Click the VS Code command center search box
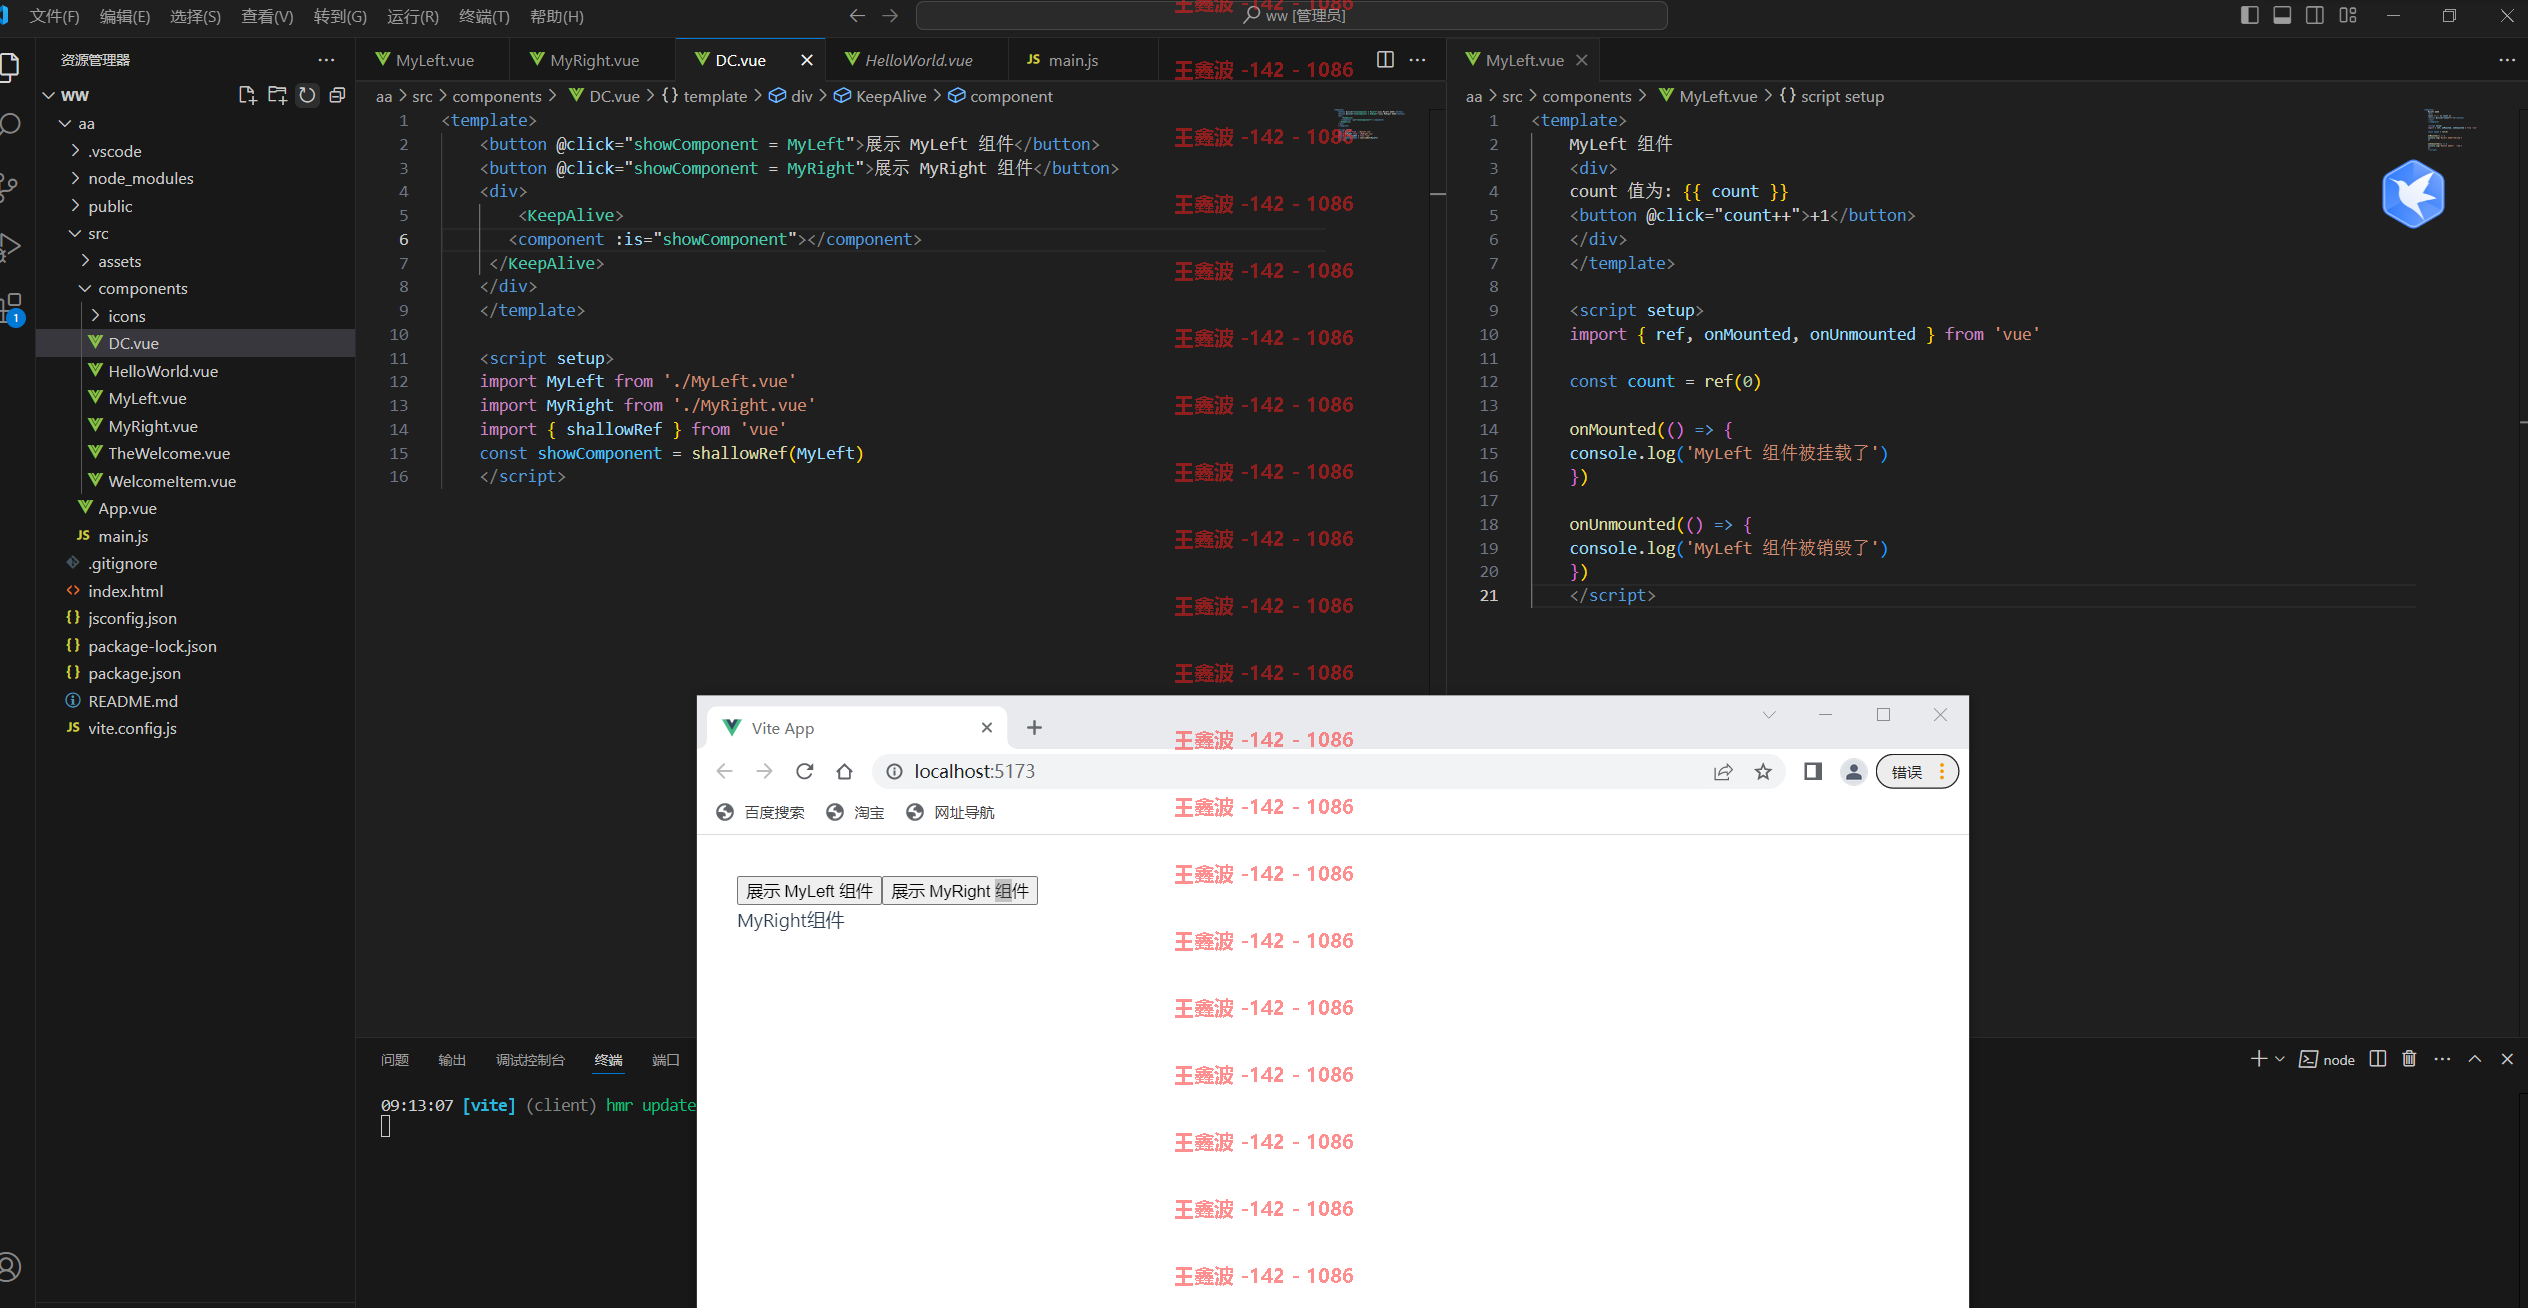The image size is (2528, 1308). click(1291, 15)
